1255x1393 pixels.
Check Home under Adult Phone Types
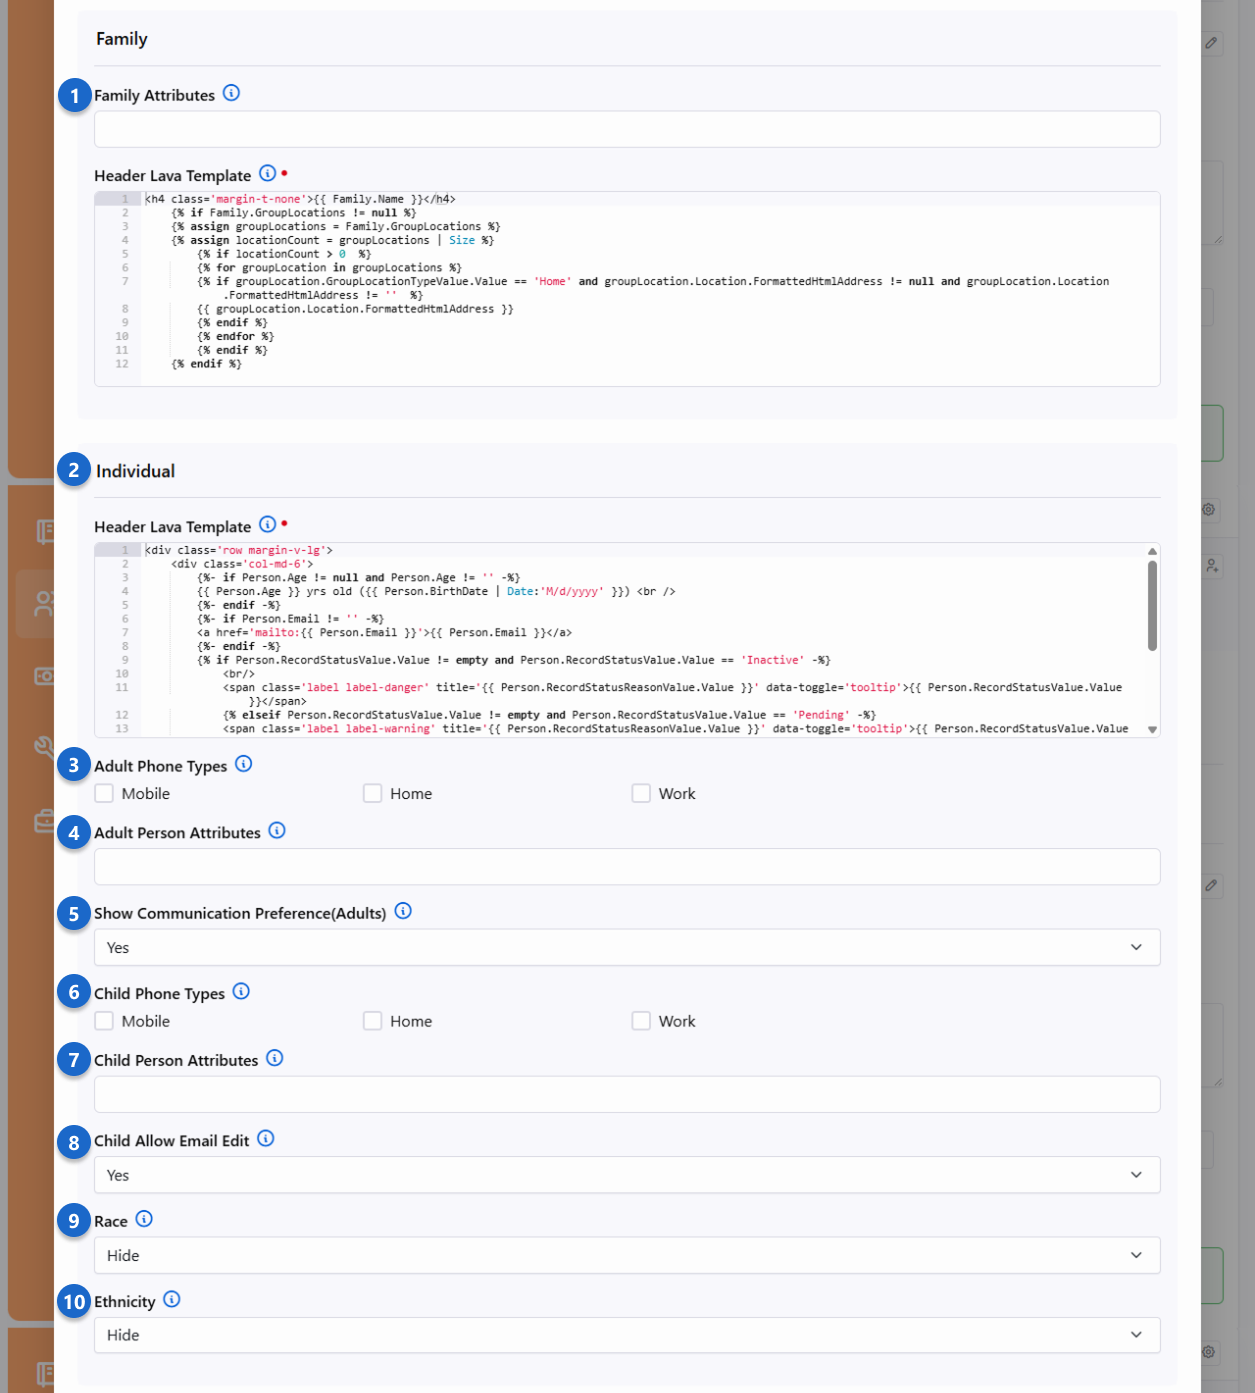coord(373,793)
